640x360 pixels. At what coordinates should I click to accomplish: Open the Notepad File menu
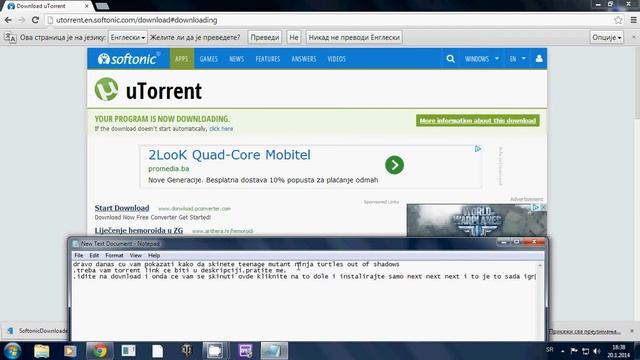click(x=78, y=256)
